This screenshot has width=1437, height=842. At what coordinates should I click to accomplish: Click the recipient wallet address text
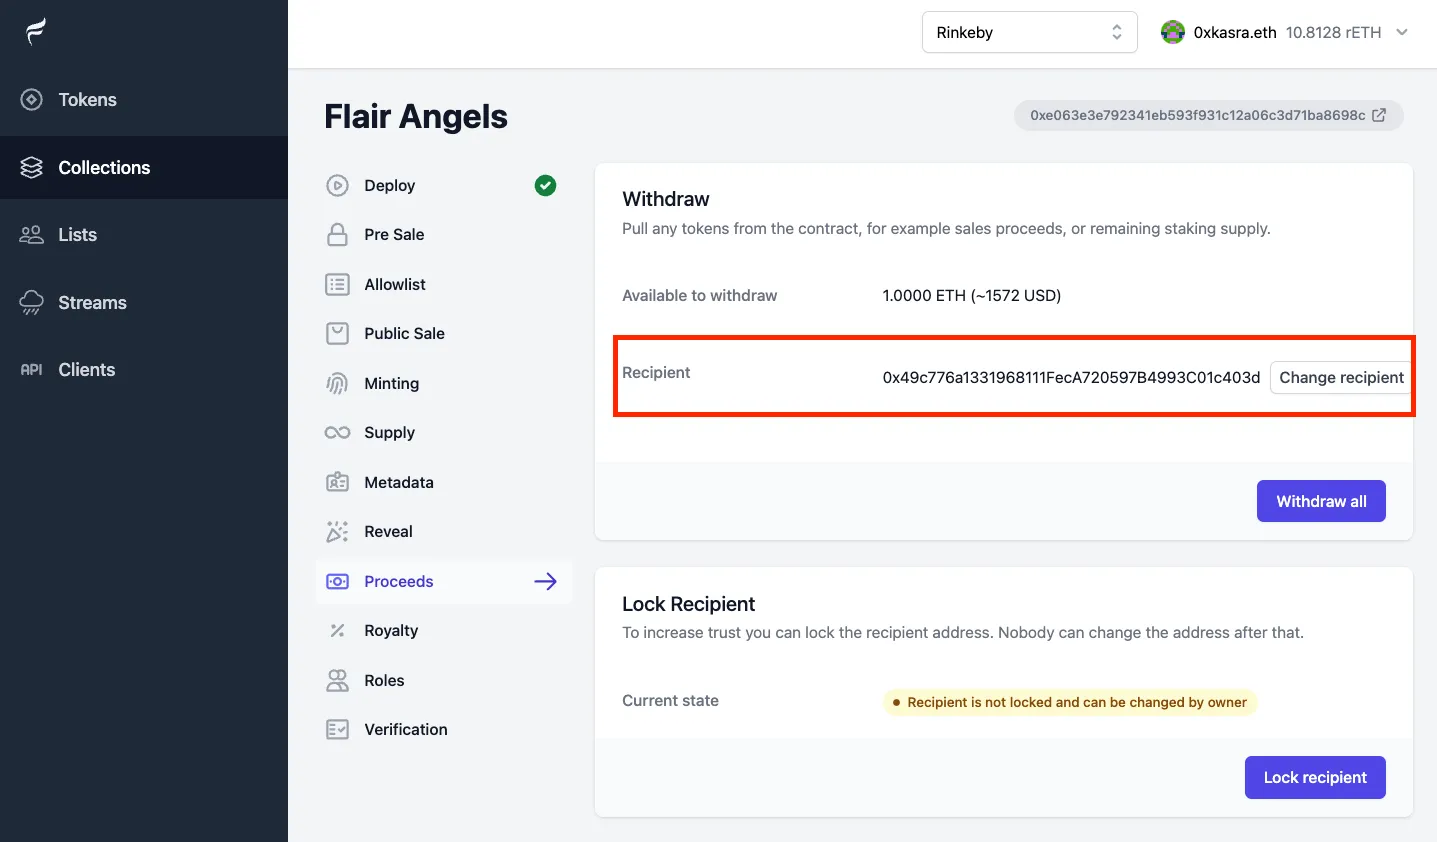[x=1071, y=378]
